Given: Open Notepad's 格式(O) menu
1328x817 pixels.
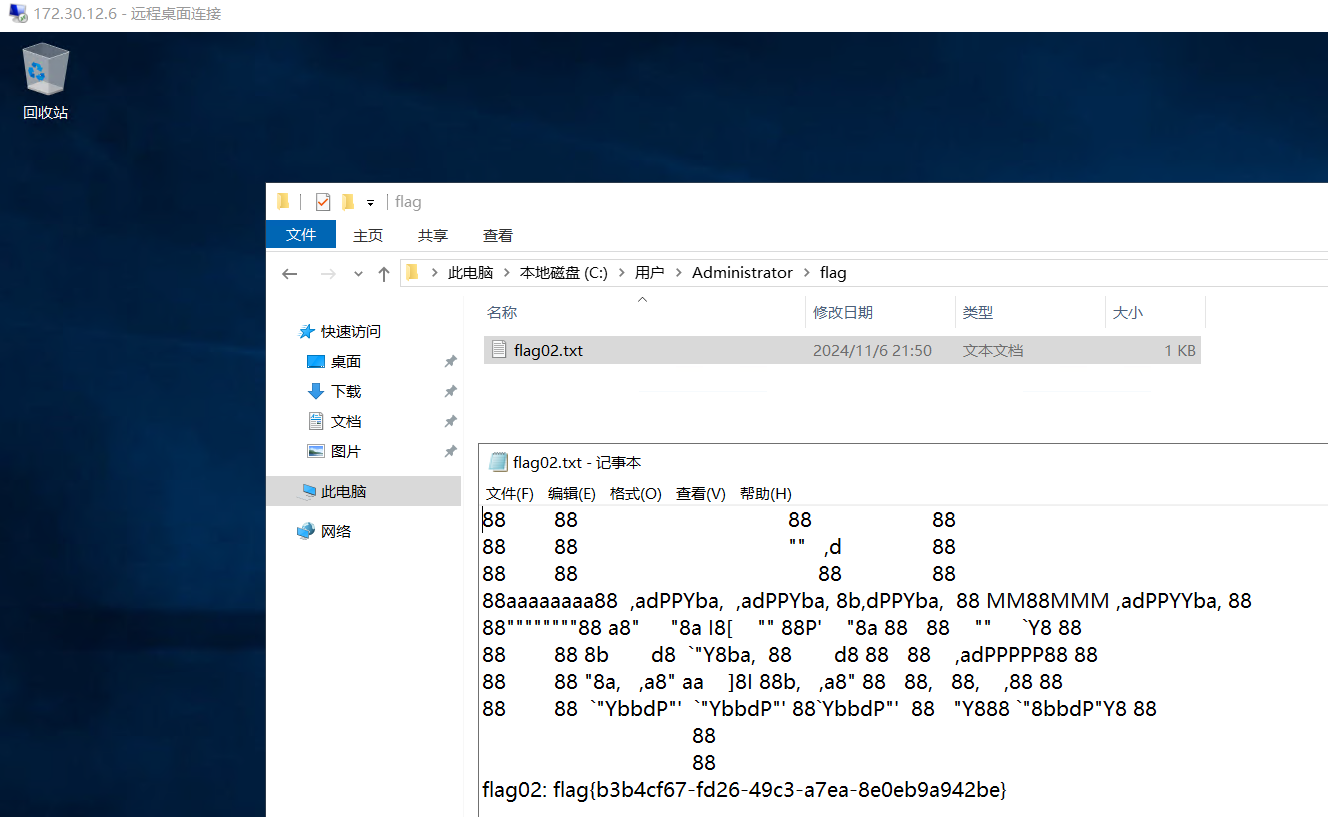Looking at the screenshot, I should [636, 493].
